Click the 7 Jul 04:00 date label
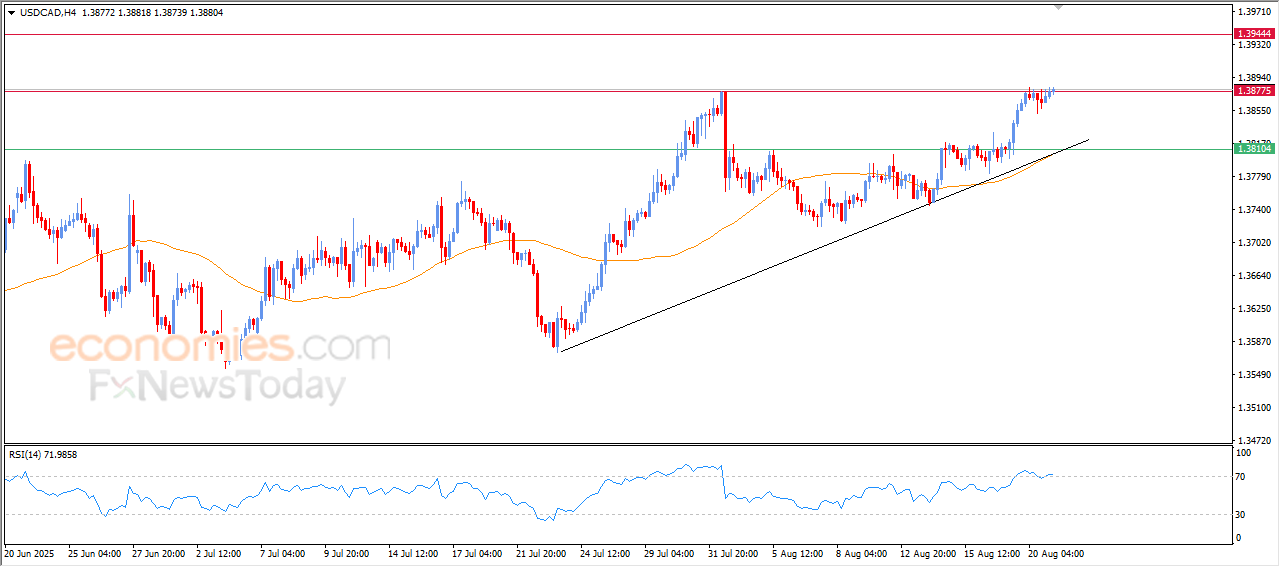The width and height of the screenshot is (1280, 567). tap(283, 553)
